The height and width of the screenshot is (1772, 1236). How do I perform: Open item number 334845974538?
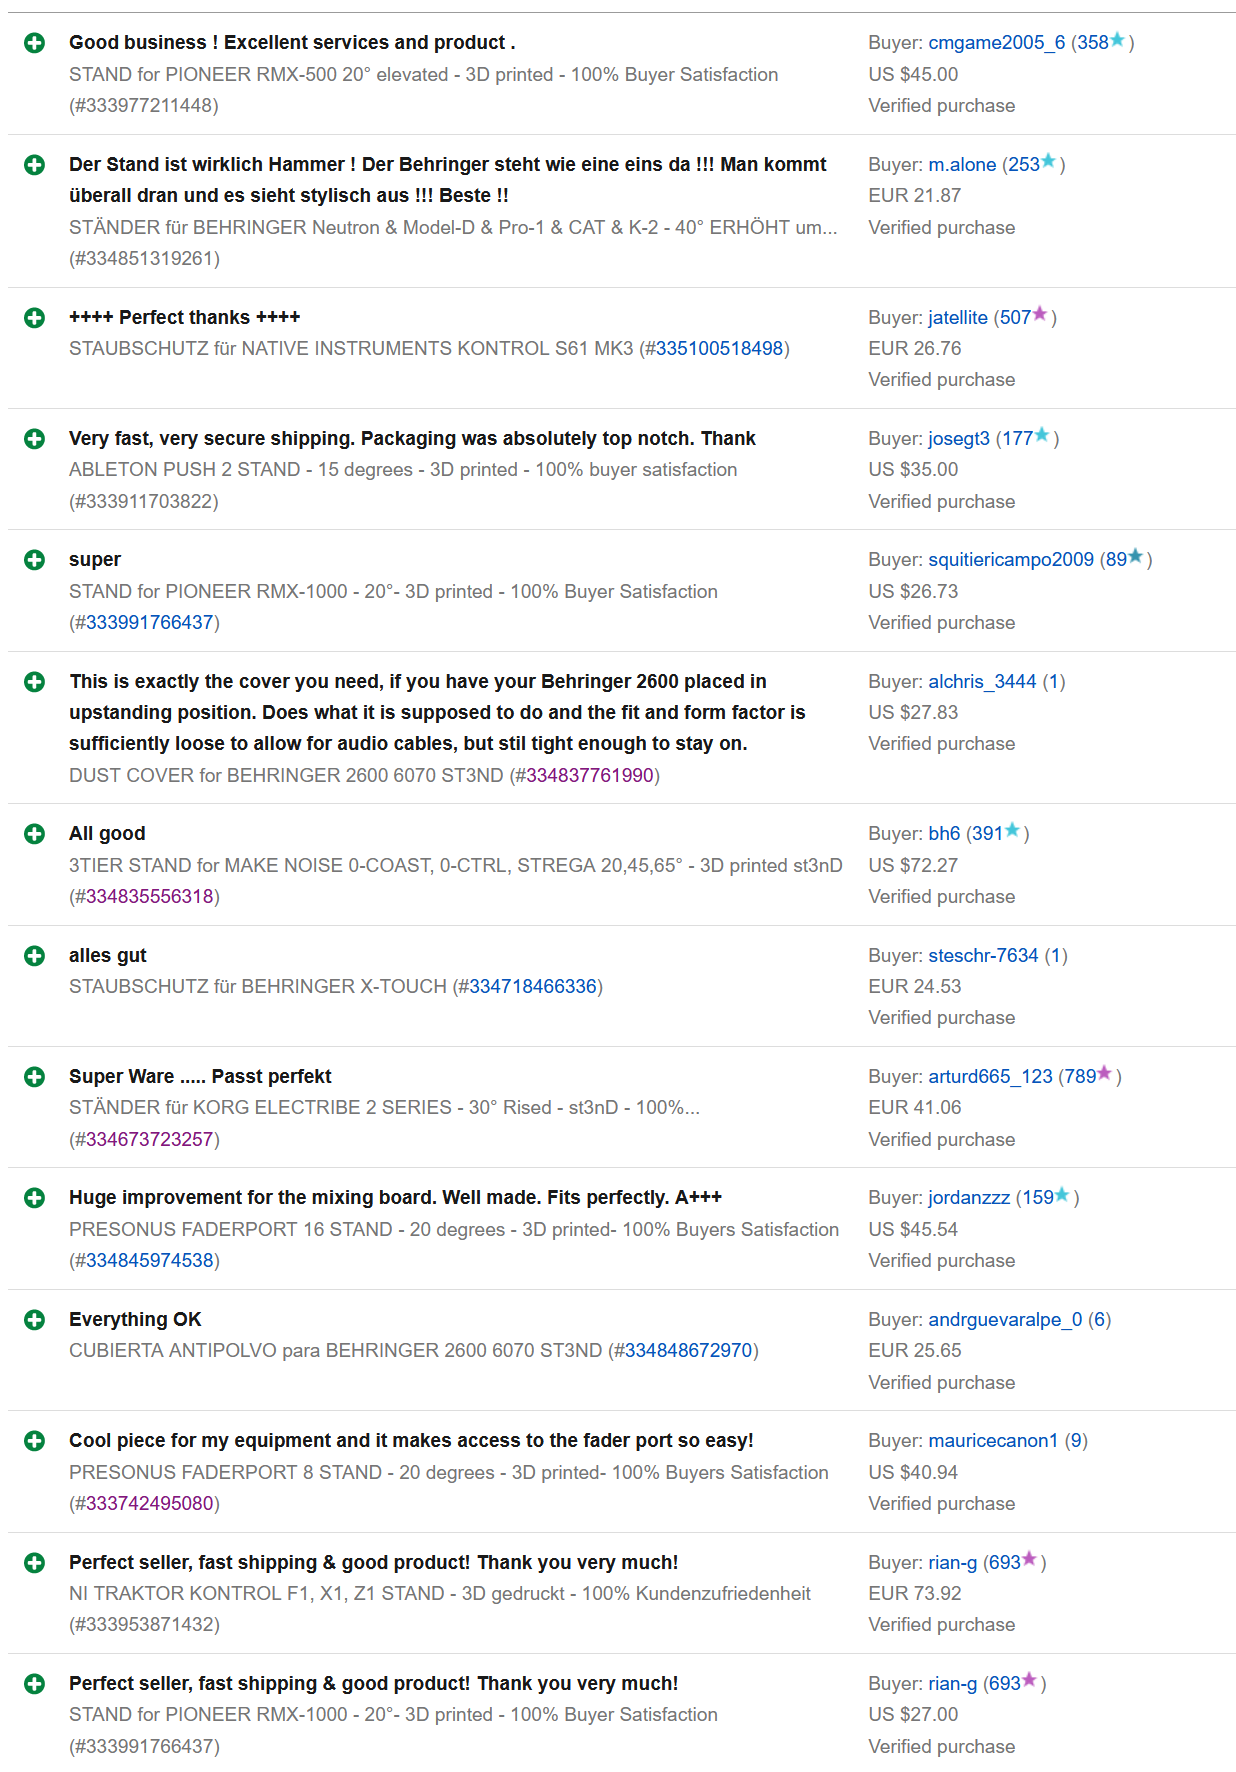point(149,1261)
